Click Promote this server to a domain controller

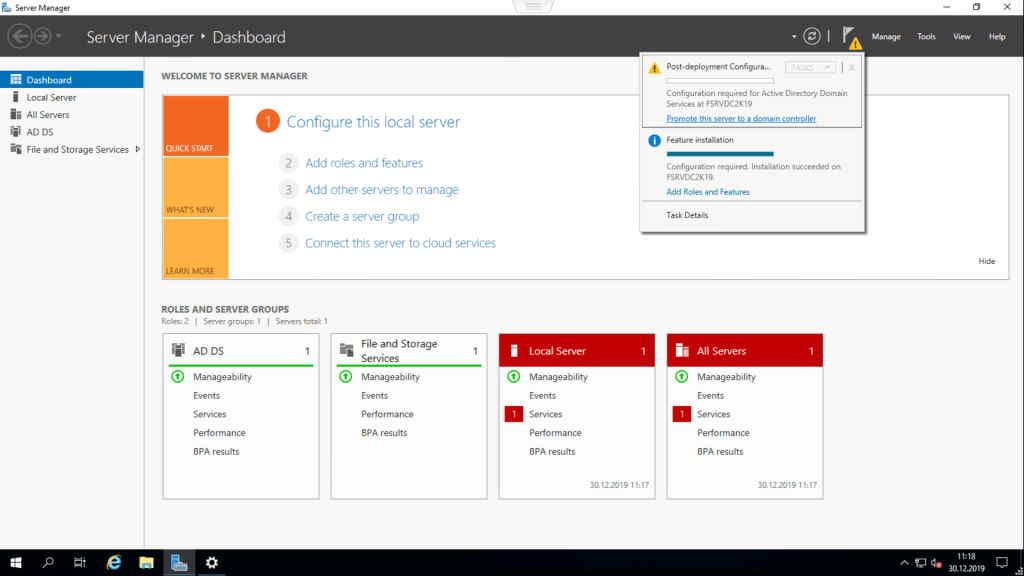click(x=741, y=119)
